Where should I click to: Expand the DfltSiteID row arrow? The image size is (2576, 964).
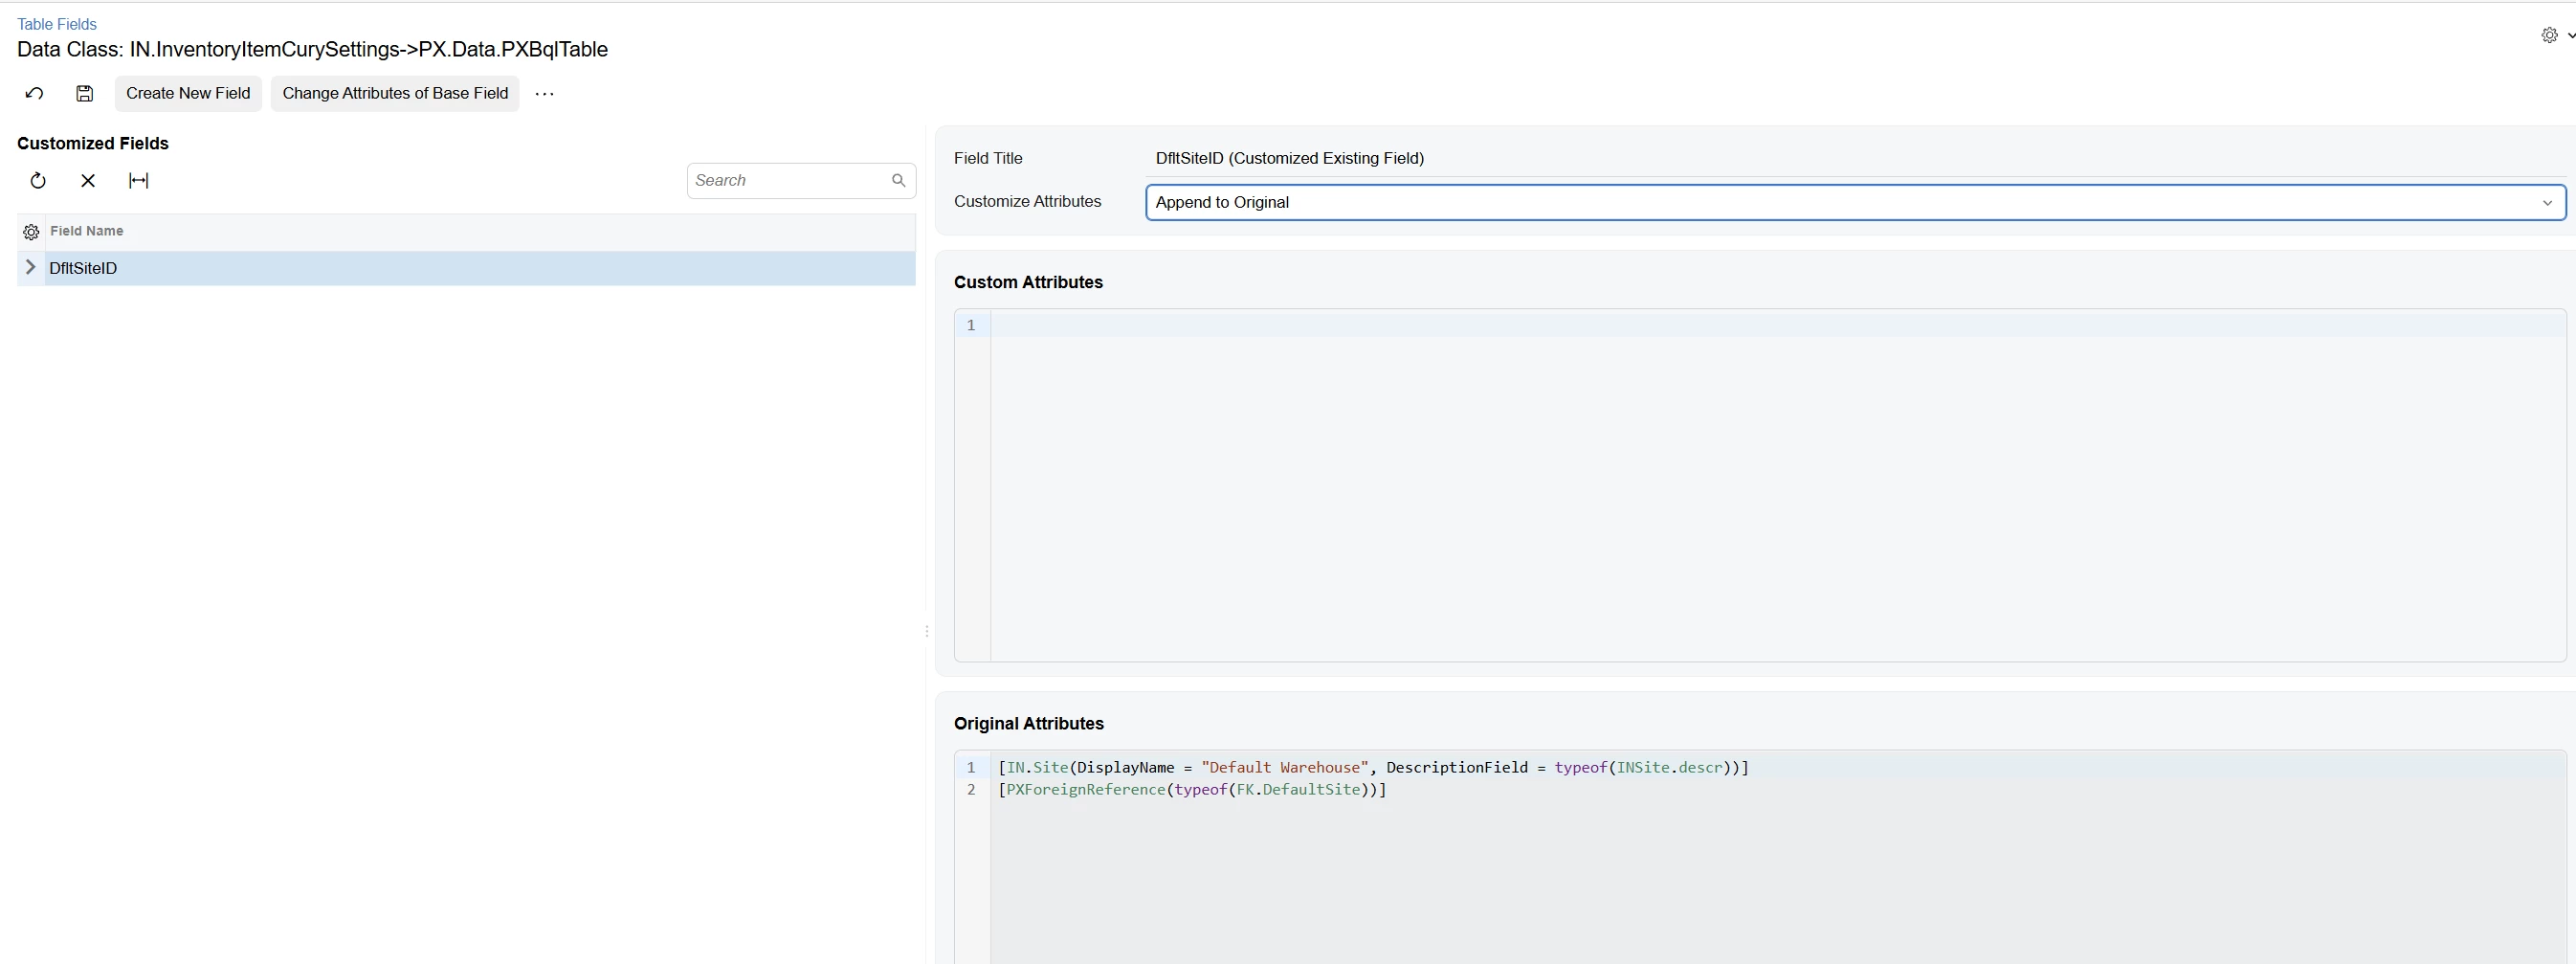click(x=30, y=267)
